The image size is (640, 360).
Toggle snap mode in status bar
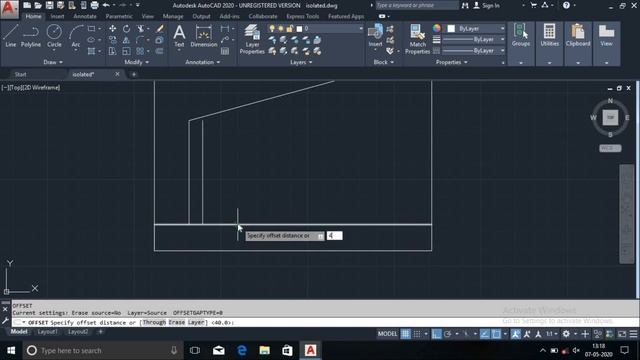point(417,334)
